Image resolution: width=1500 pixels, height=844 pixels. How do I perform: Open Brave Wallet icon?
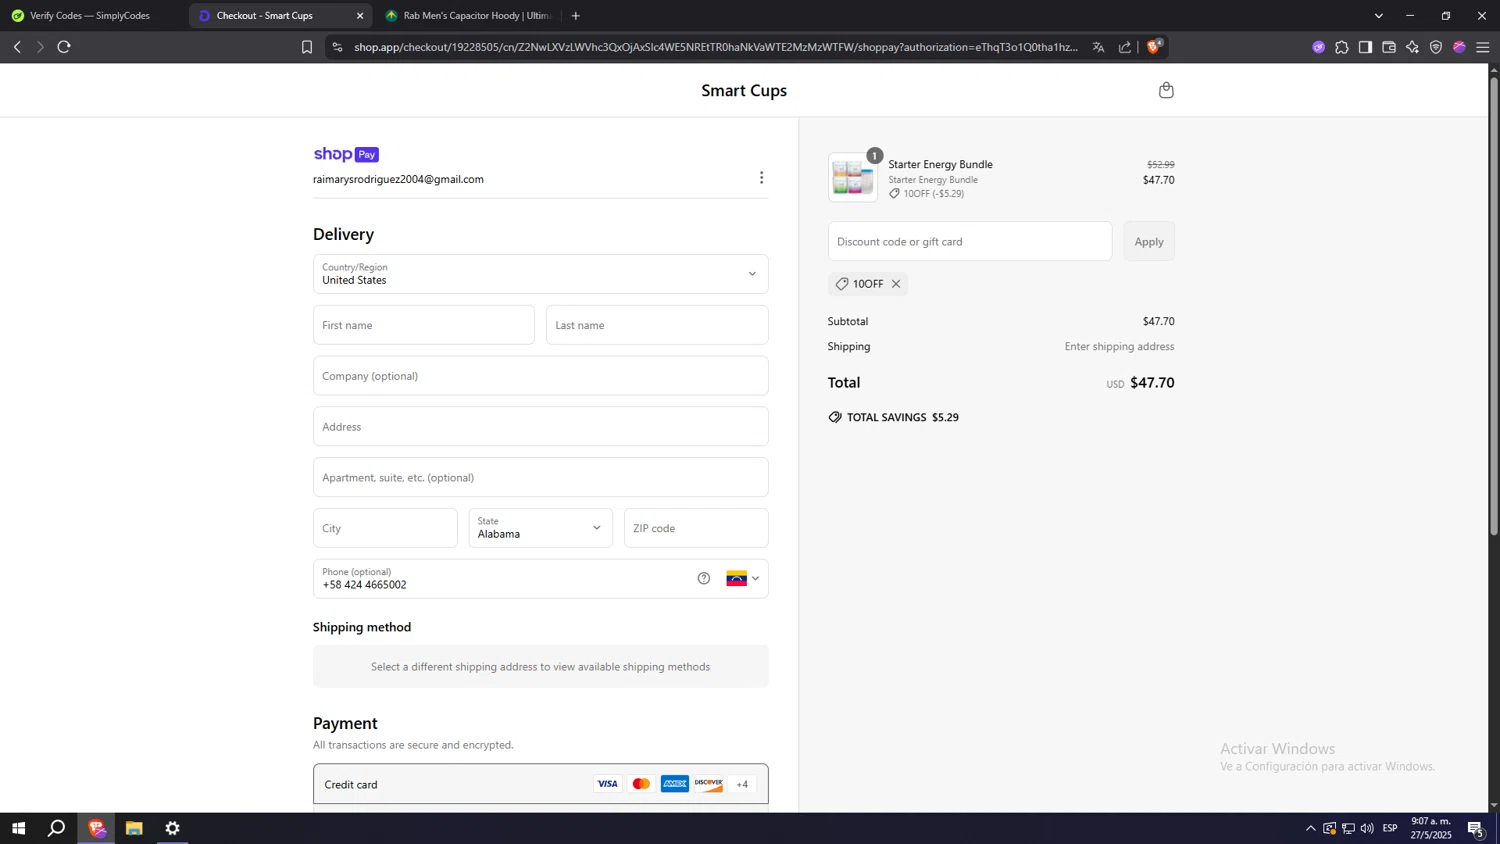pos(1389,47)
